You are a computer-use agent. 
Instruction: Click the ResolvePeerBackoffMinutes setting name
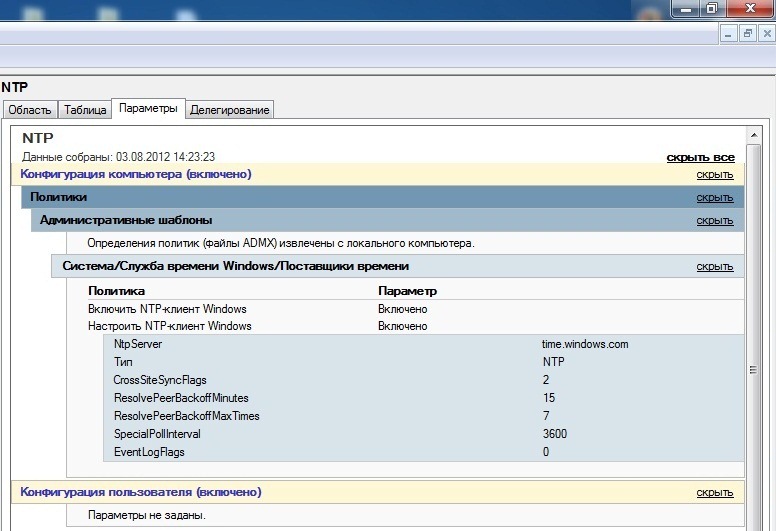tap(181, 398)
